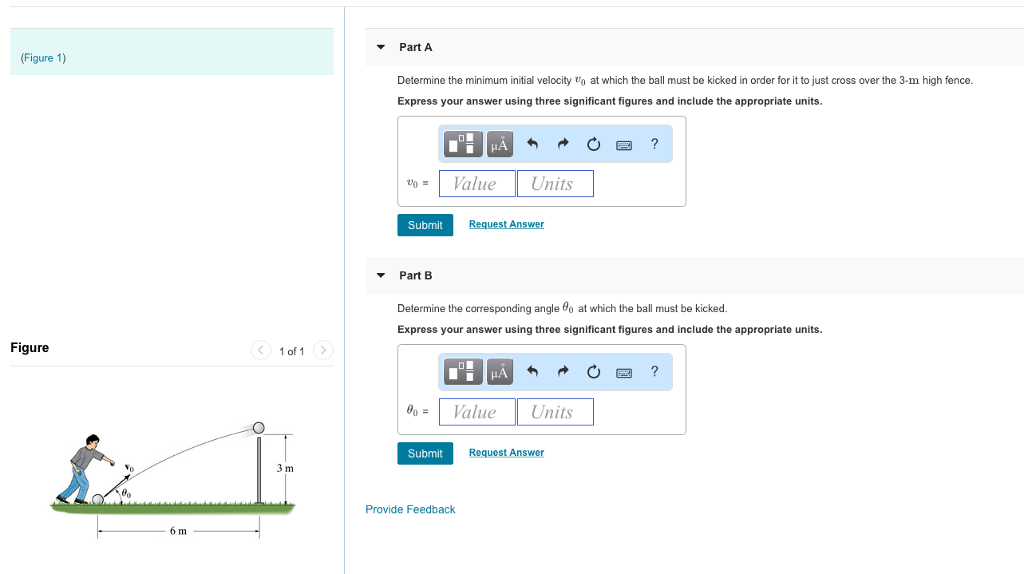1024x574 pixels.
Task: Open templates button in Part A toolbar
Action: pos(463,144)
